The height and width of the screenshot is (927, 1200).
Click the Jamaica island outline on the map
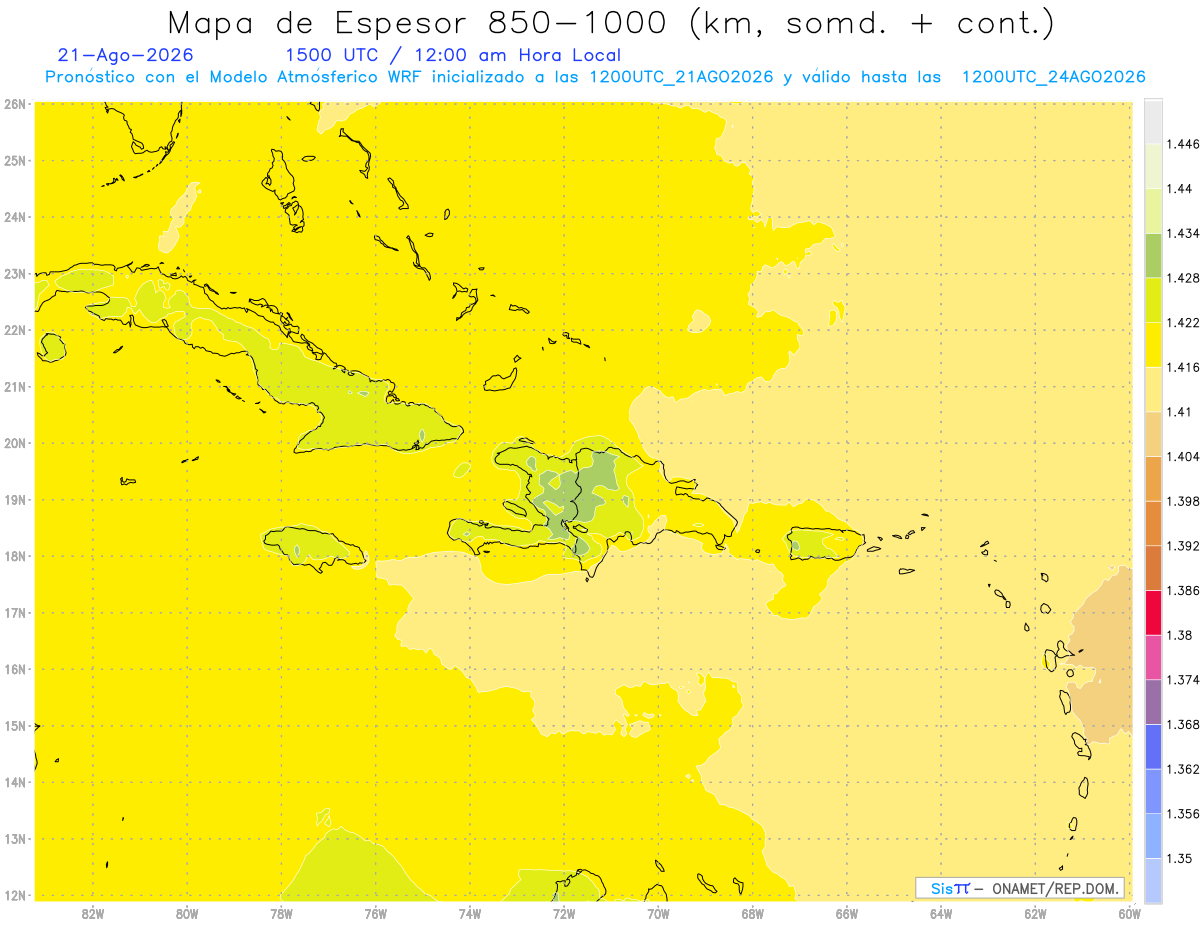[x=315, y=548]
